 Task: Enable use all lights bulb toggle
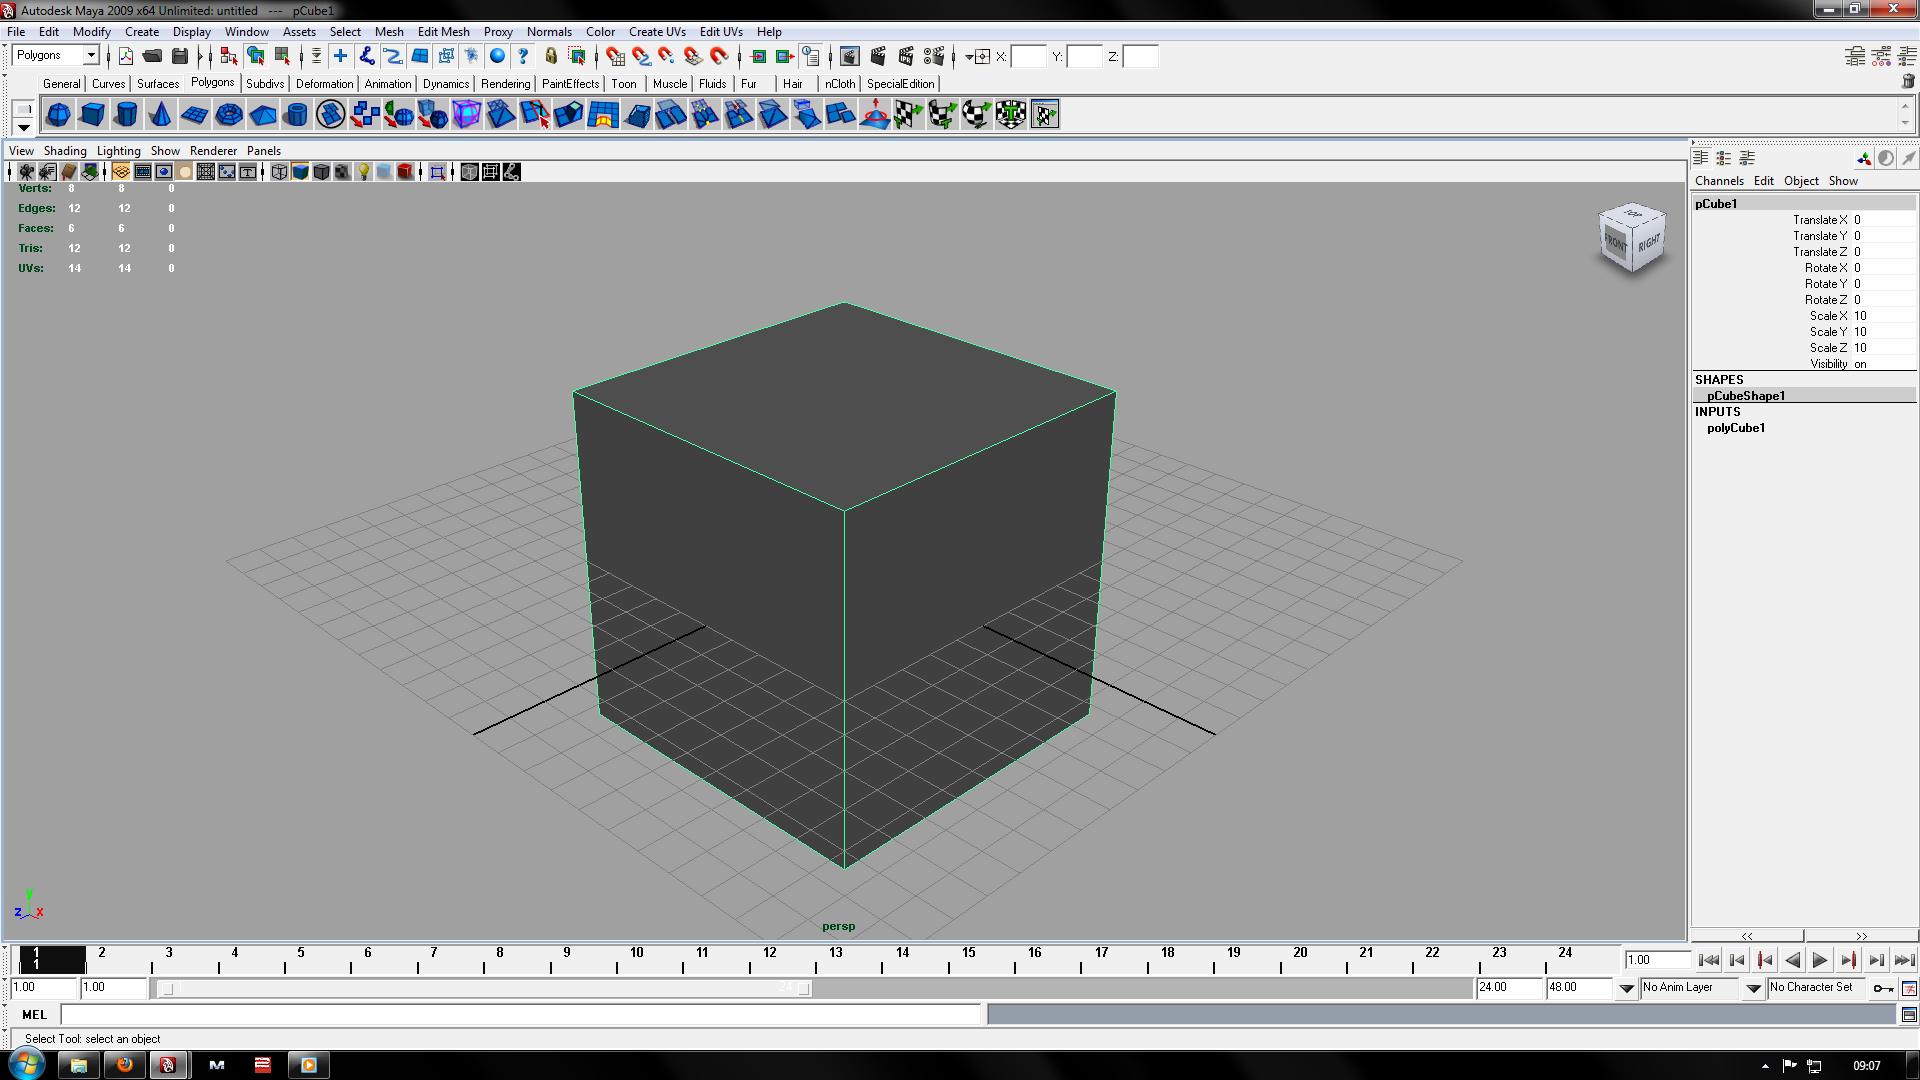[x=364, y=172]
